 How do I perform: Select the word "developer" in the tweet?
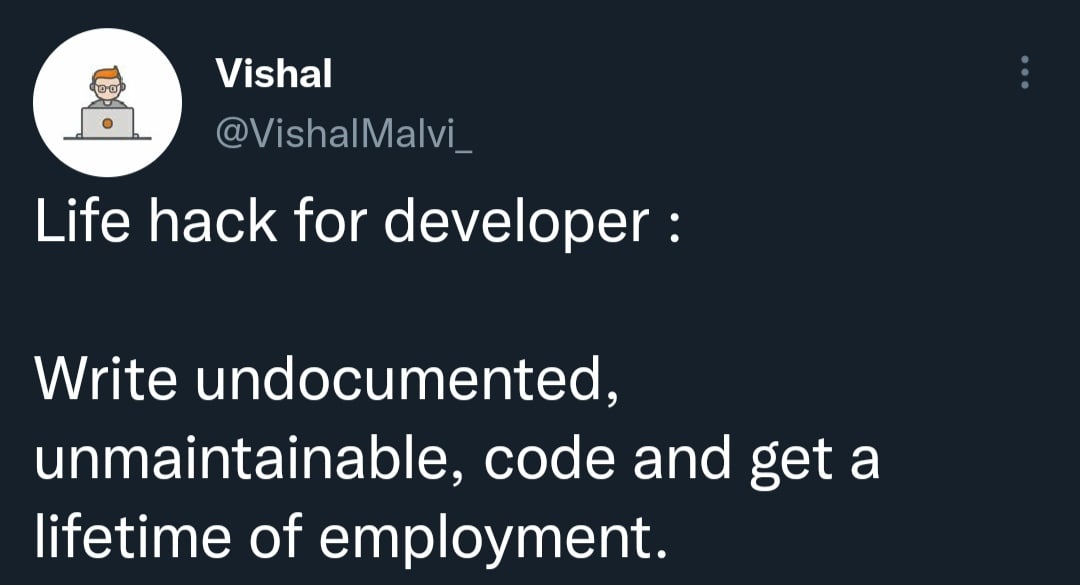pyautogui.click(x=517, y=224)
